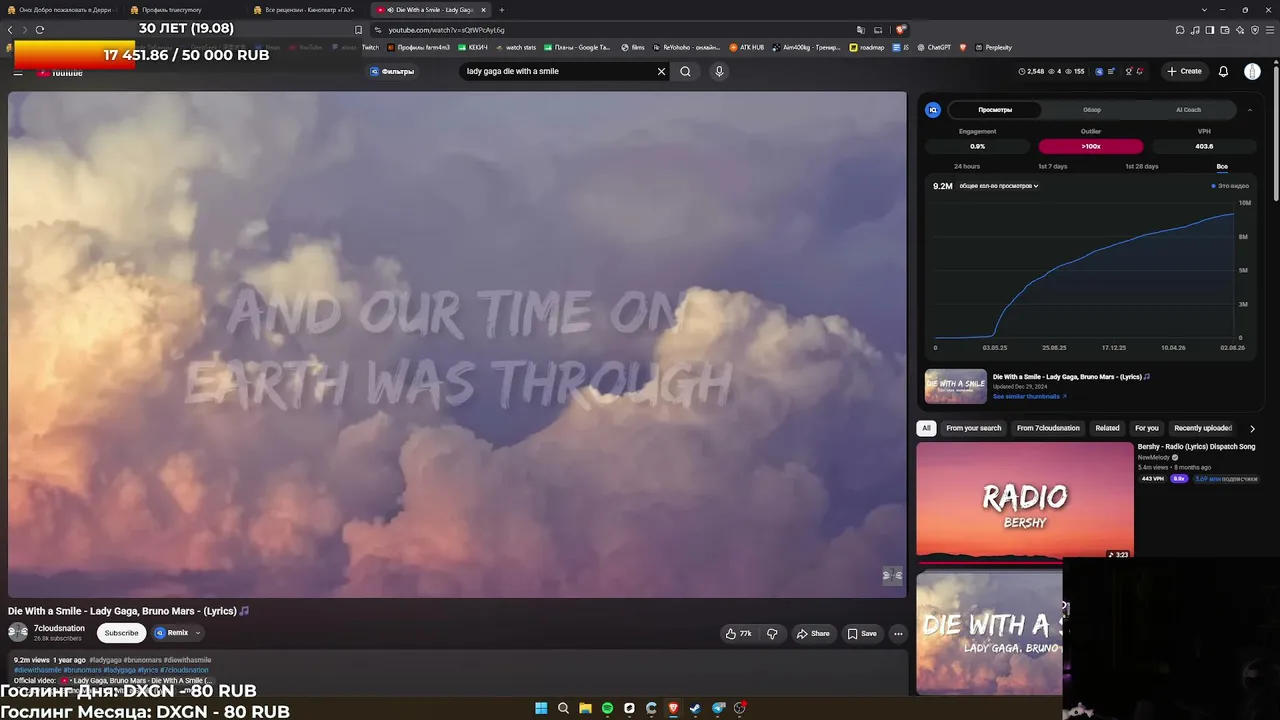Open the Remix button dropdown arrow
The image size is (1280, 720).
click(198, 633)
